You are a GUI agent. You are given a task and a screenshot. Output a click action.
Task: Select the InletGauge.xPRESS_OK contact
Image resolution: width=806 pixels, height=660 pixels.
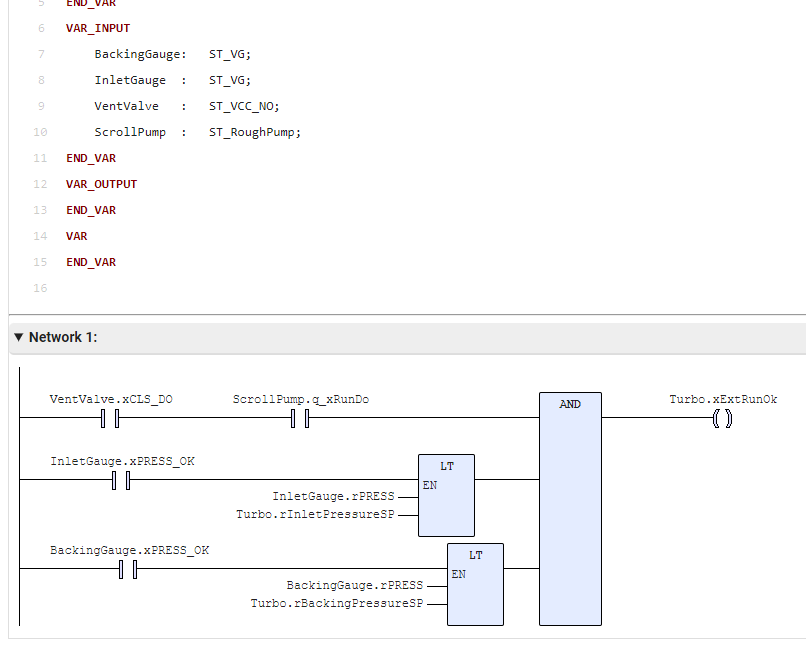121,481
